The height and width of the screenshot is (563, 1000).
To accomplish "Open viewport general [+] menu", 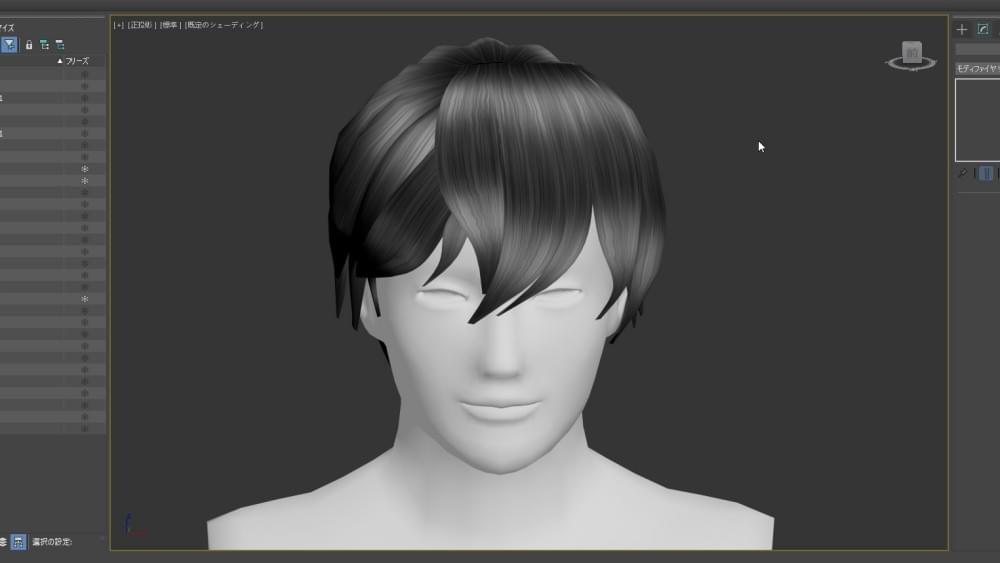I will pos(119,25).
